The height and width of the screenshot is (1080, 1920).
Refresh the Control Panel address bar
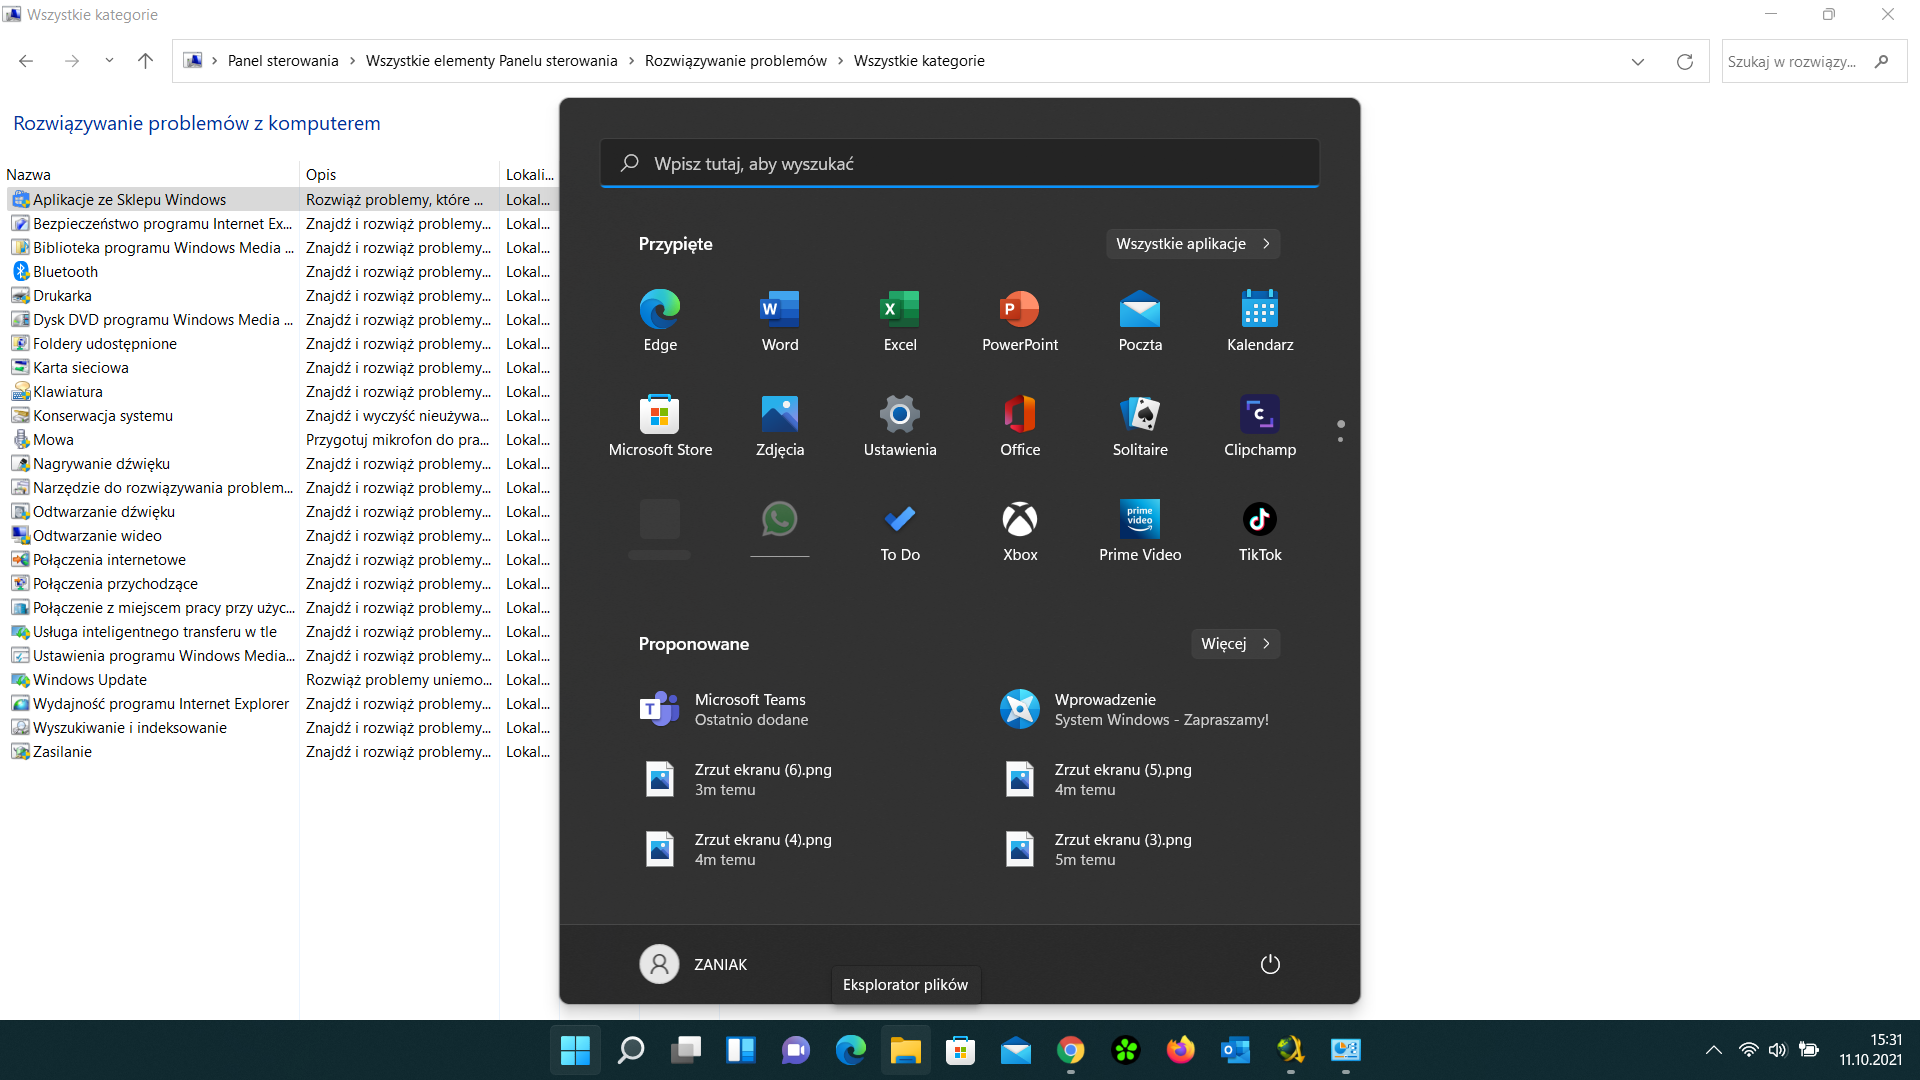tap(1685, 61)
